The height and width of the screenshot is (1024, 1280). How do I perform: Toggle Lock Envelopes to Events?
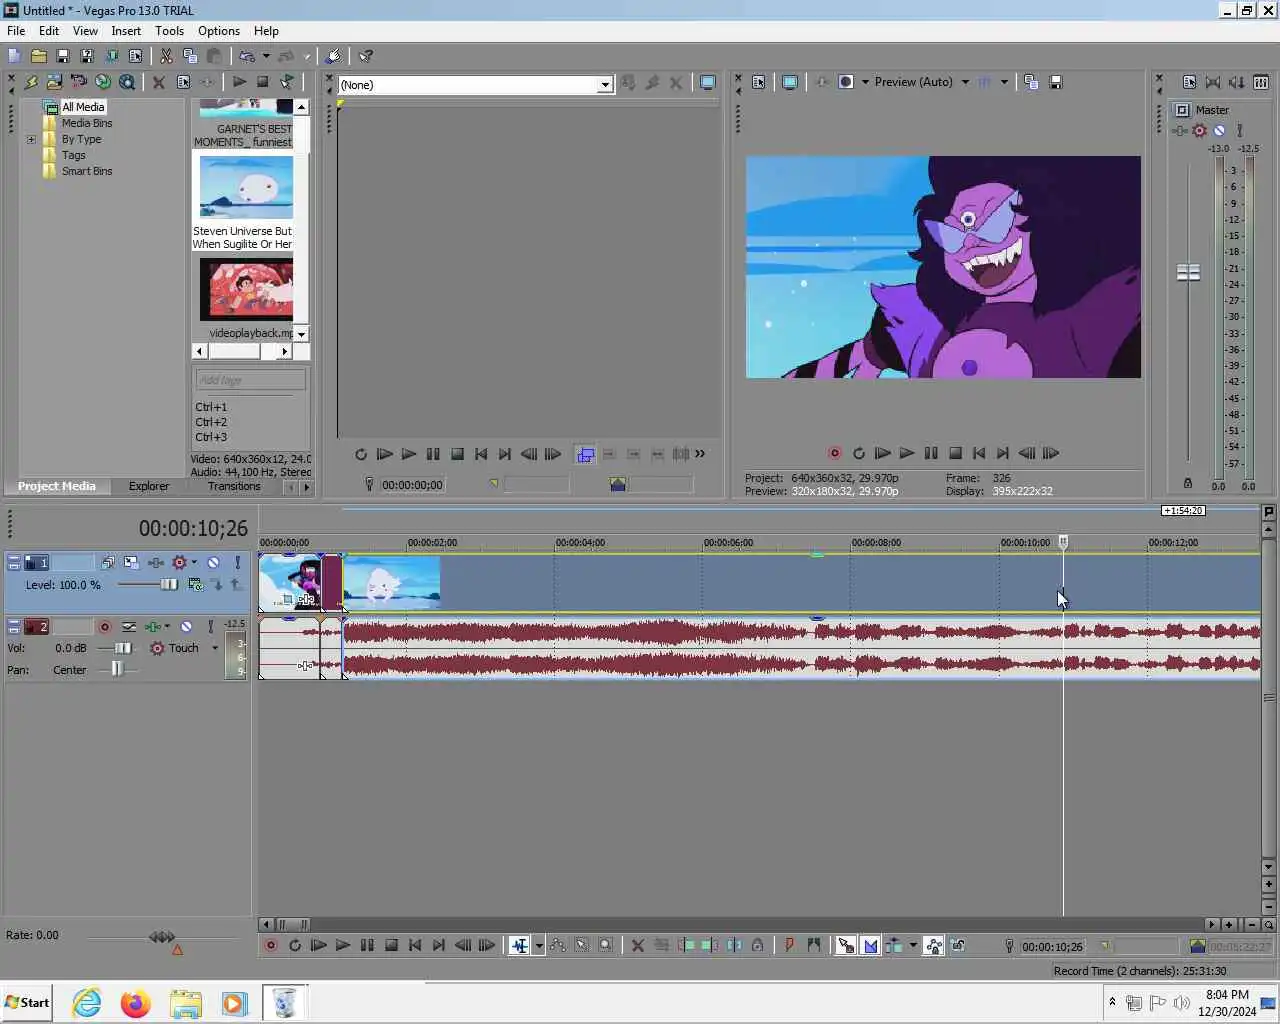(x=934, y=945)
